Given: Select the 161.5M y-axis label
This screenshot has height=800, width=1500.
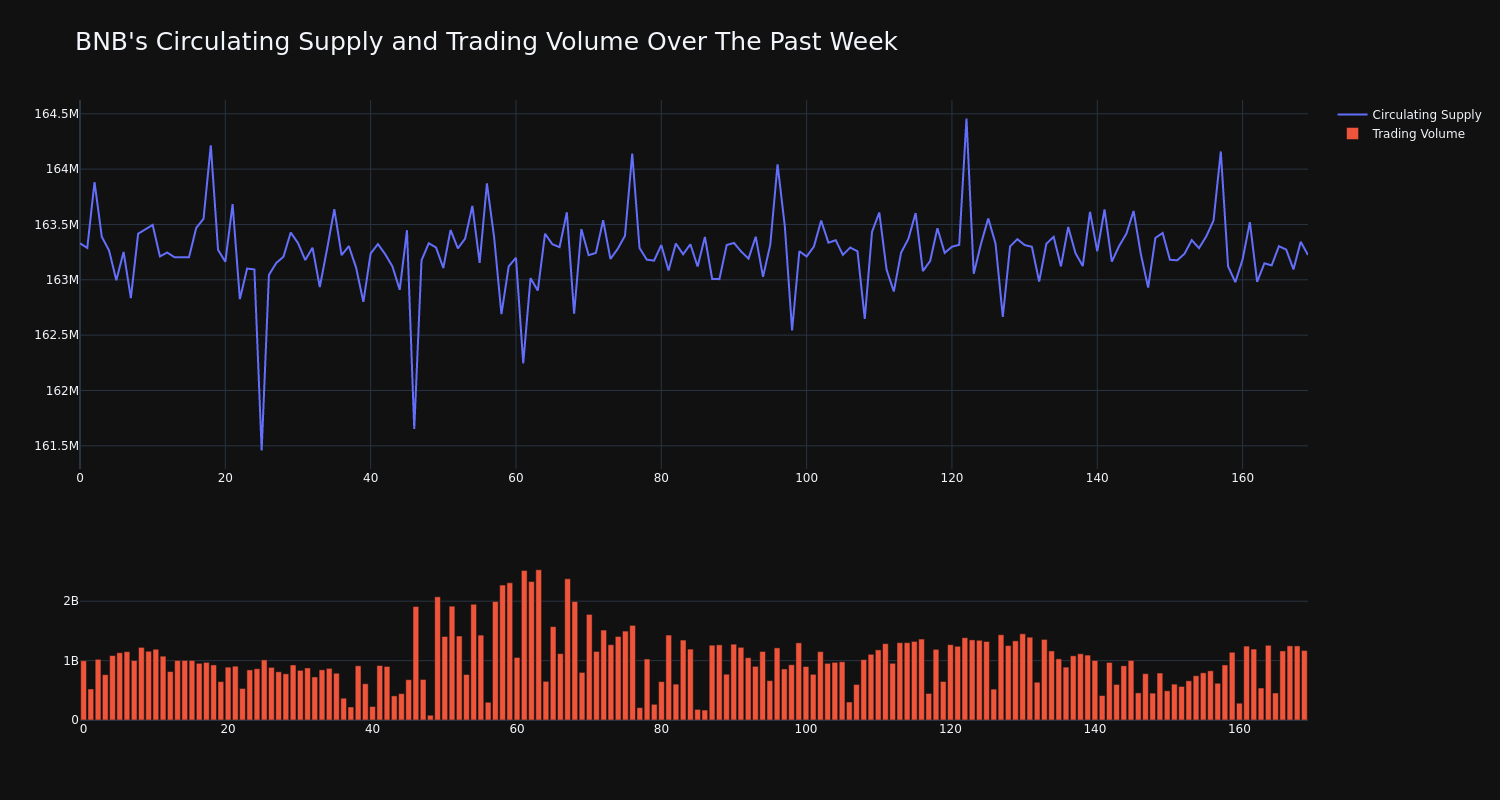Looking at the screenshot, I should tap(56, 446).
